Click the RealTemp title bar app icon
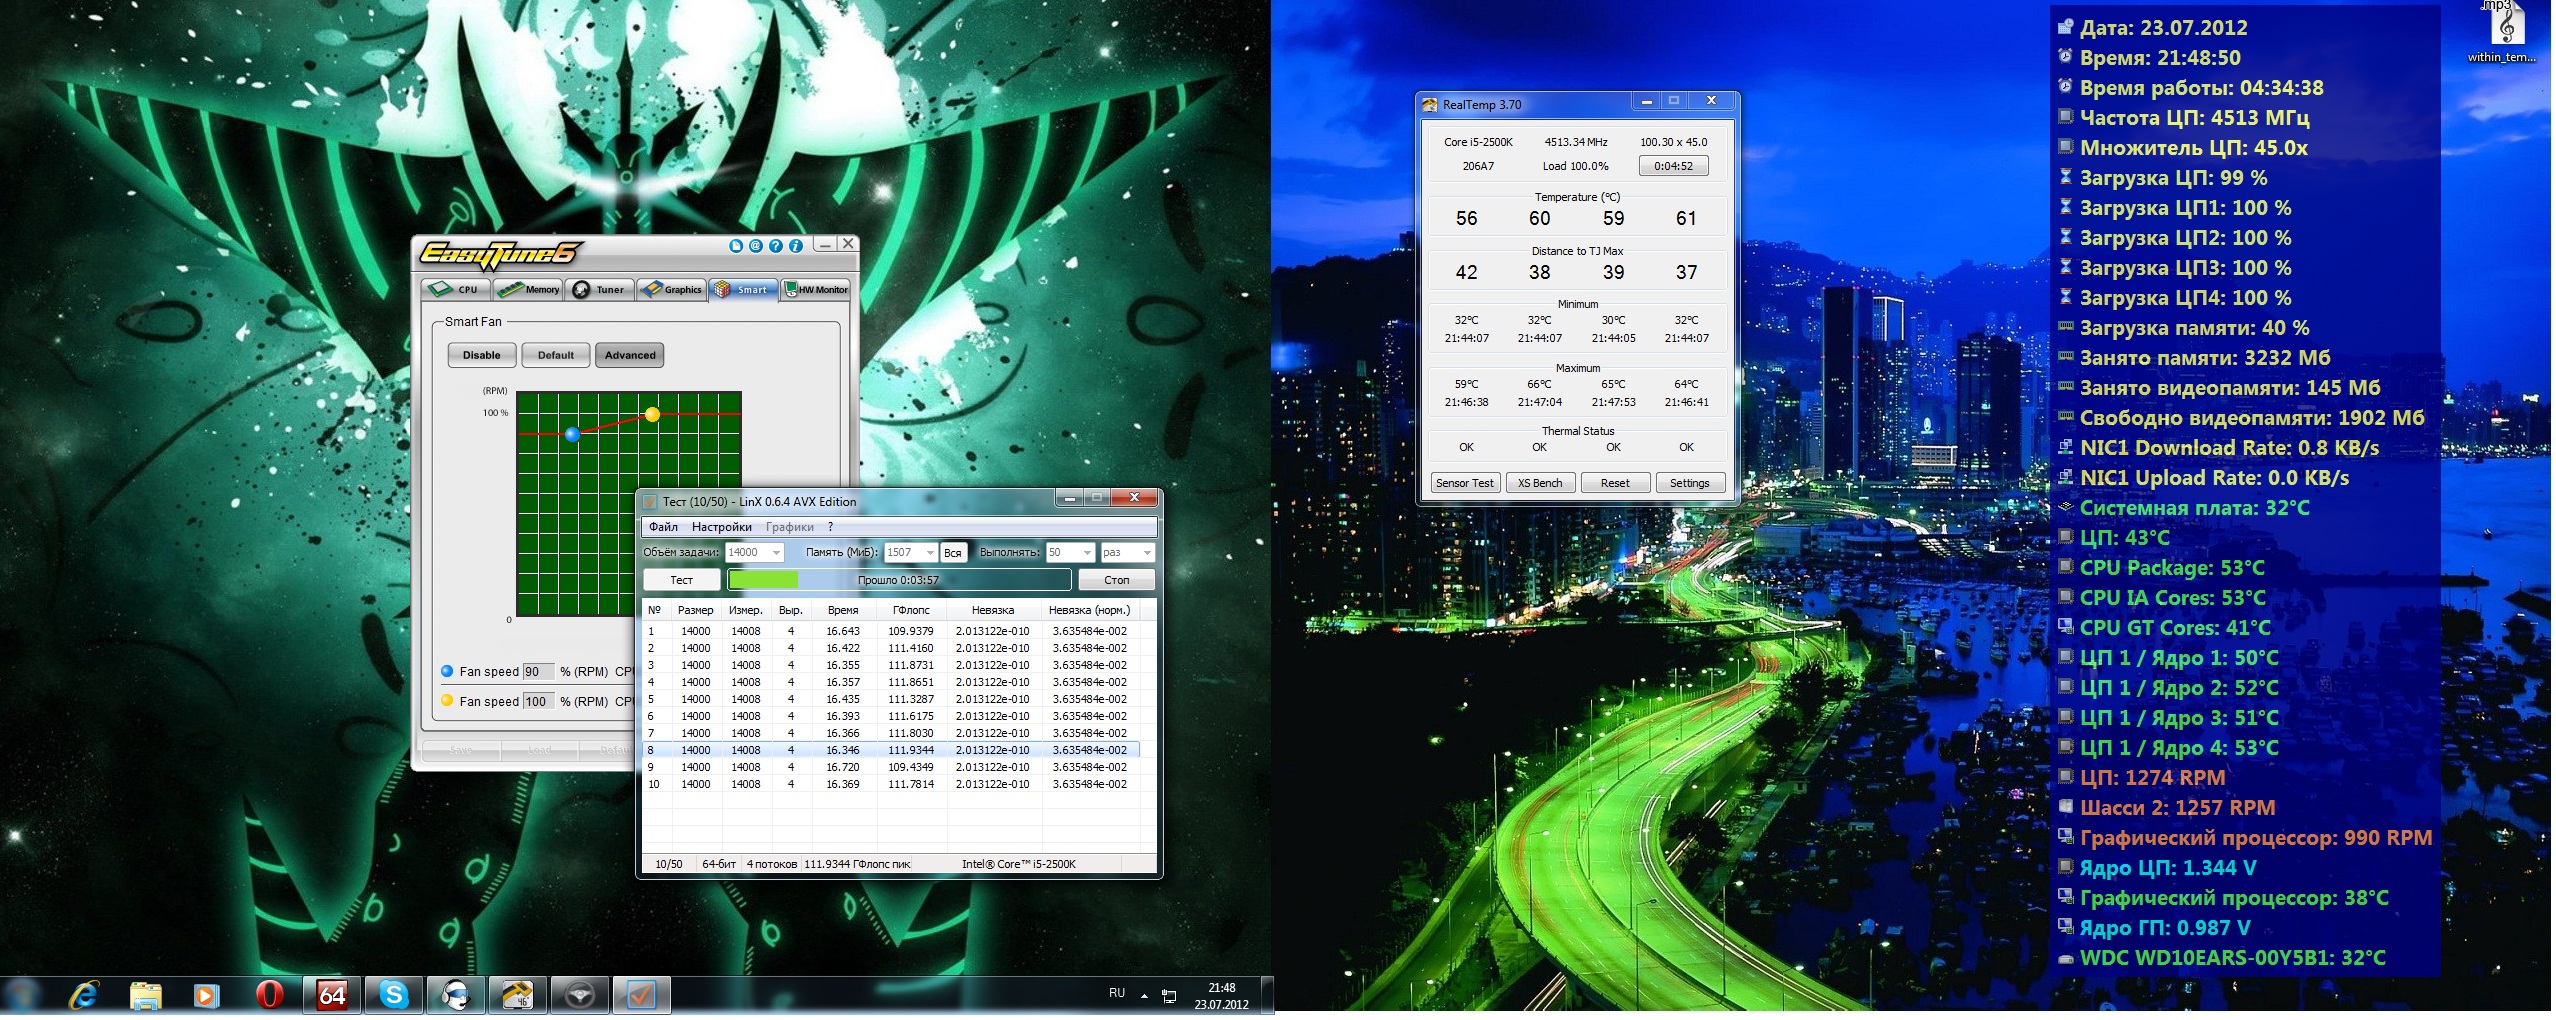2556x1020 pixels. tap(1430, 105)
